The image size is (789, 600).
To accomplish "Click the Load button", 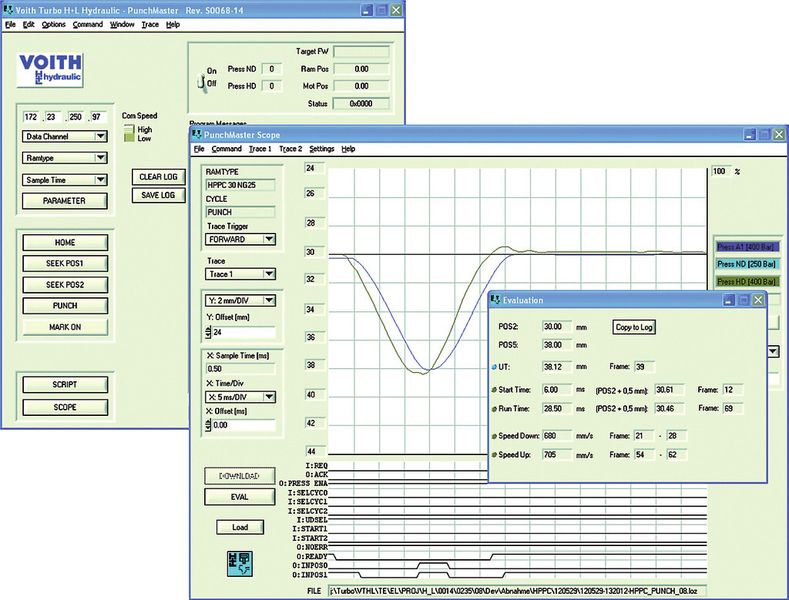I will (x=240, y=527).
